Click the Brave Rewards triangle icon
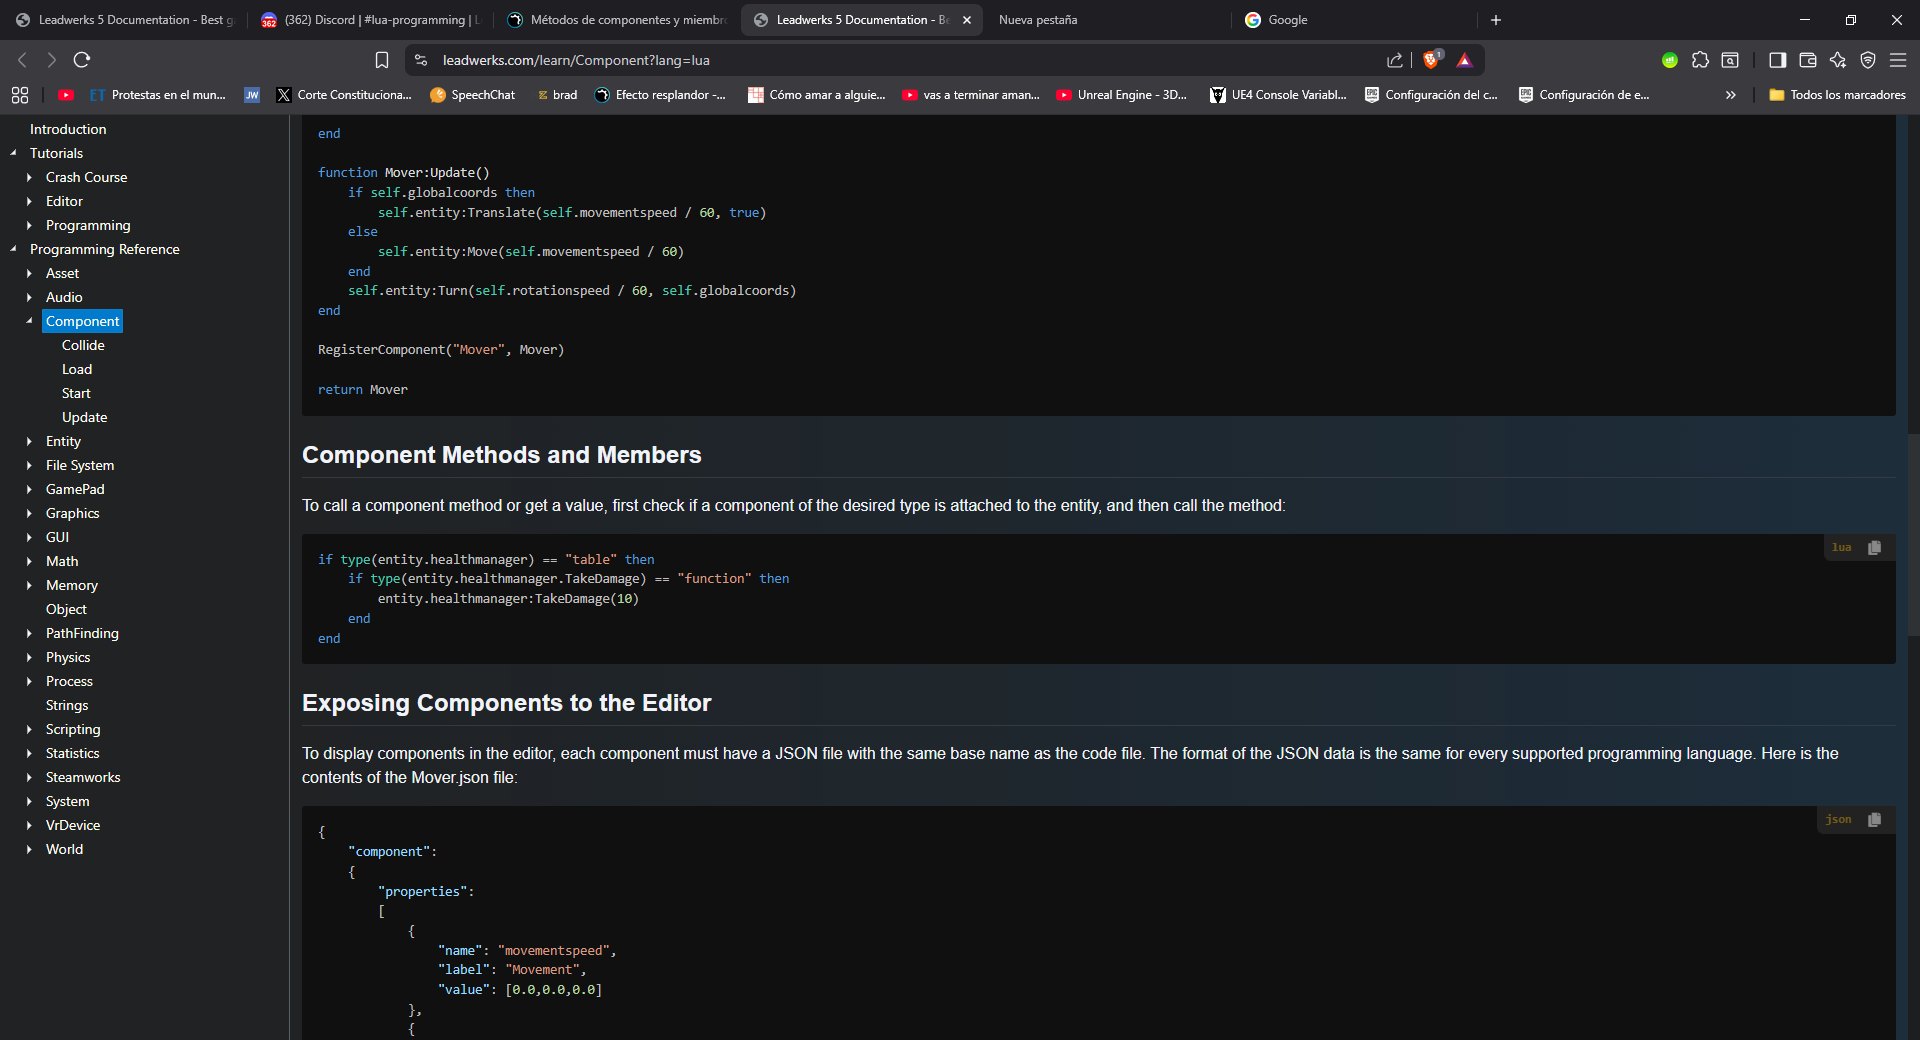1920x1040 pixels. [1464, 60]
